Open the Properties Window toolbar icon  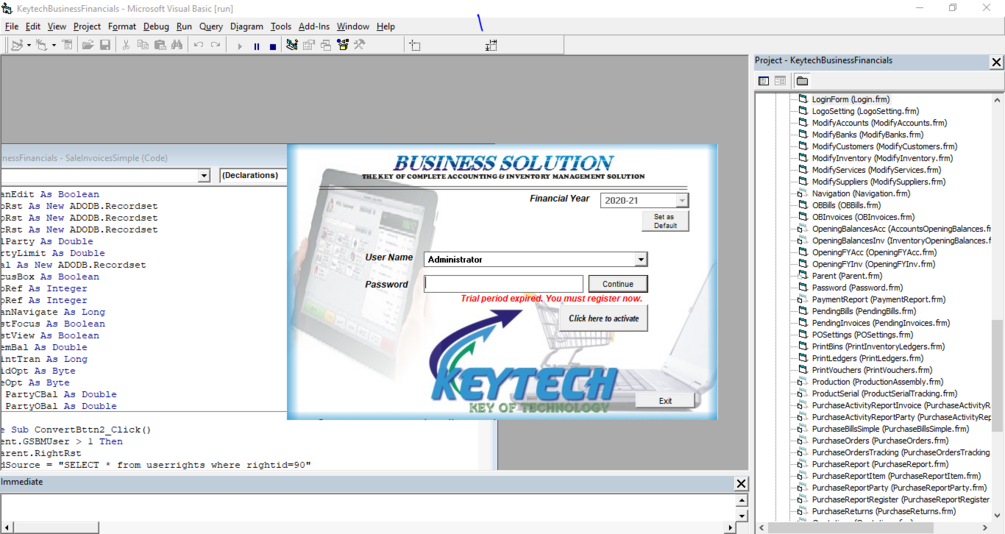point(309,45)
